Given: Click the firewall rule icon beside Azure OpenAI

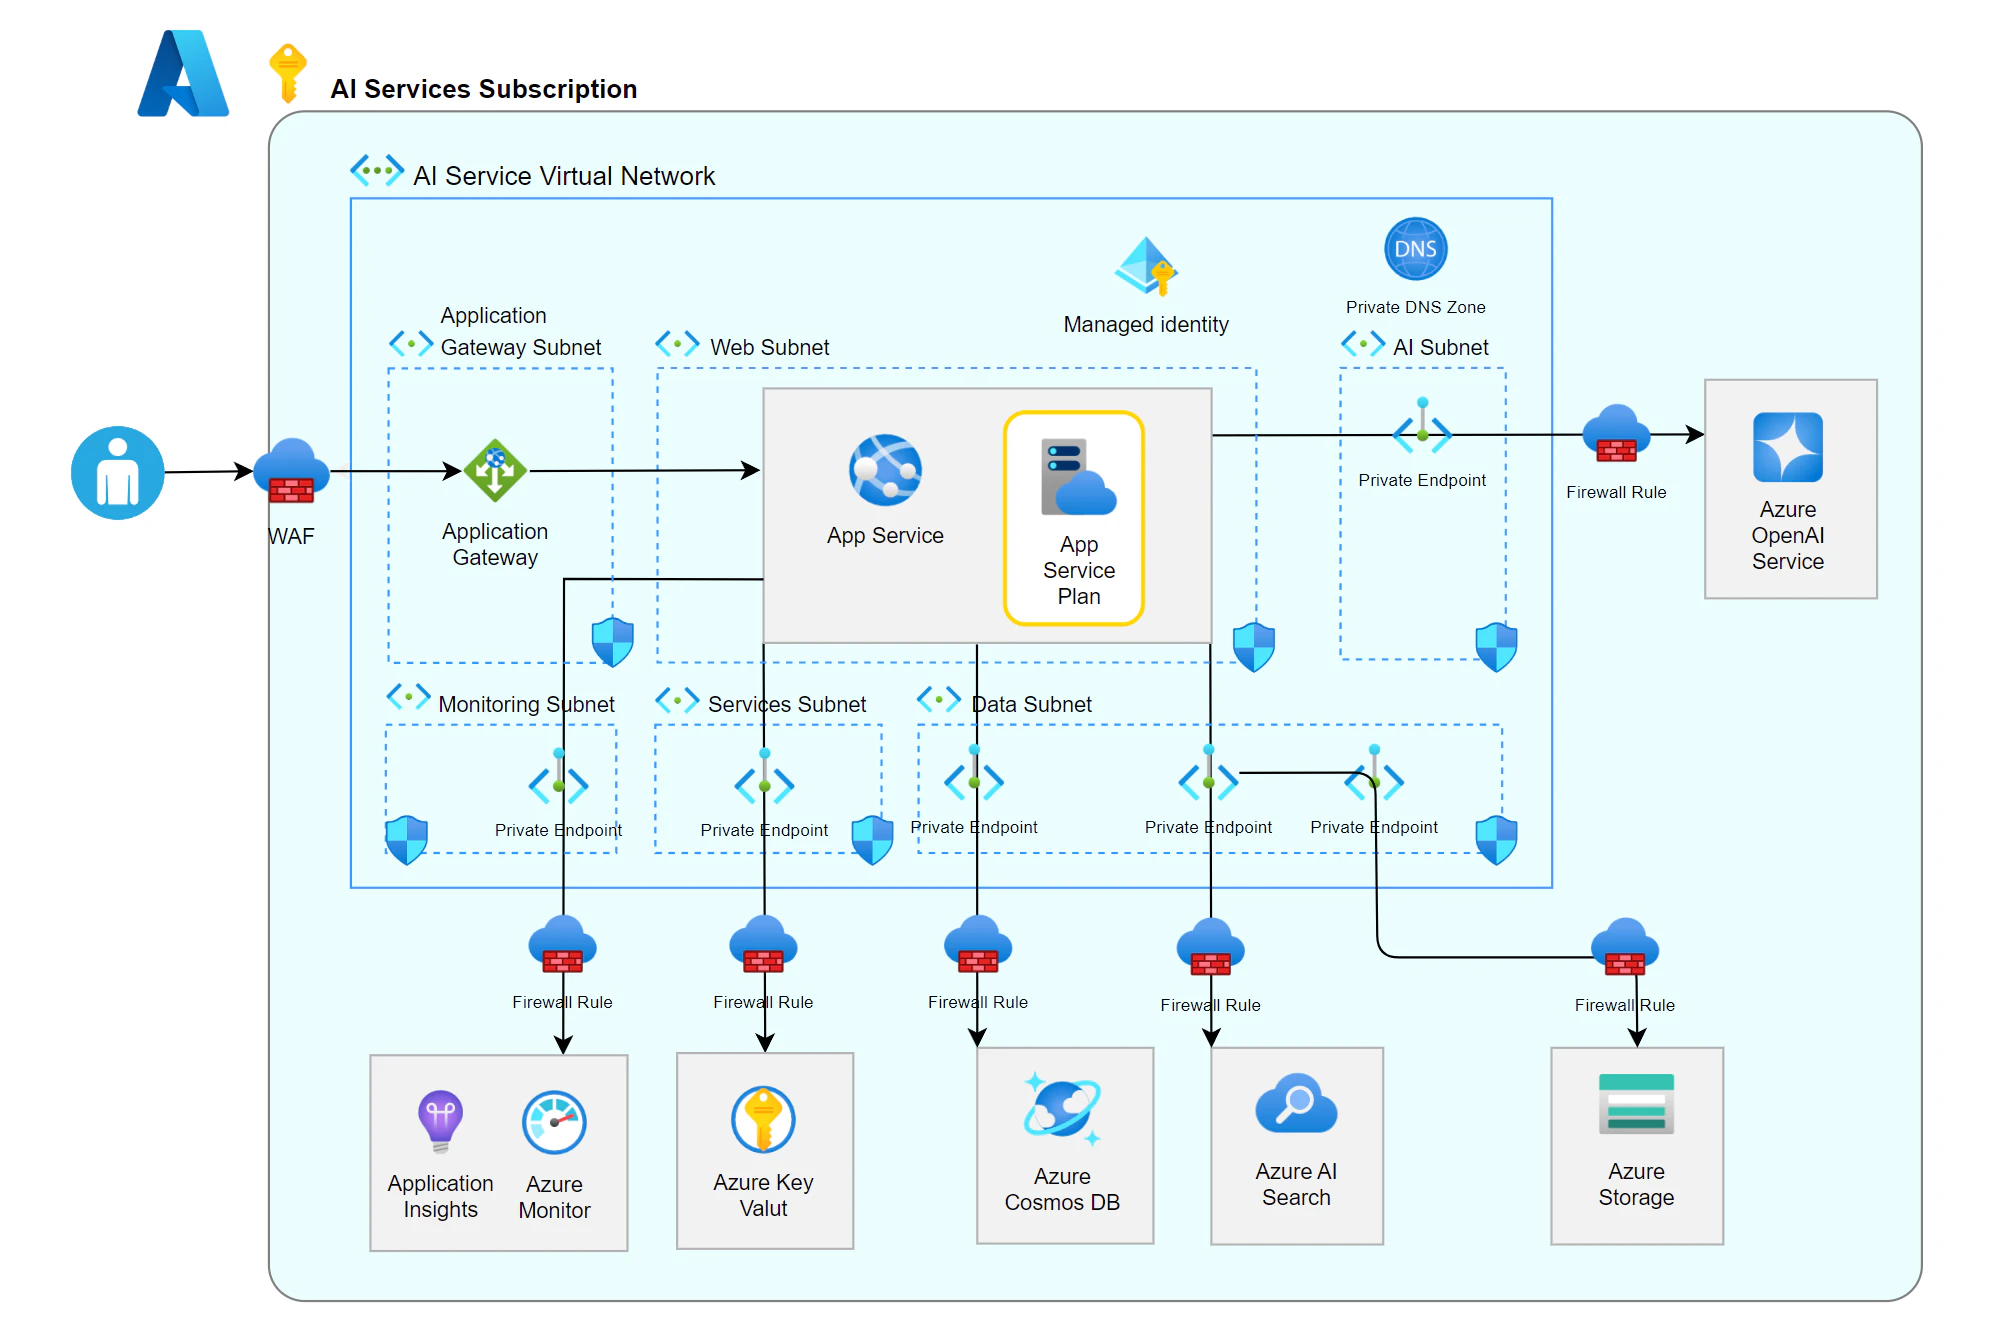Looking at the screenshot, I should (1616, 434).
